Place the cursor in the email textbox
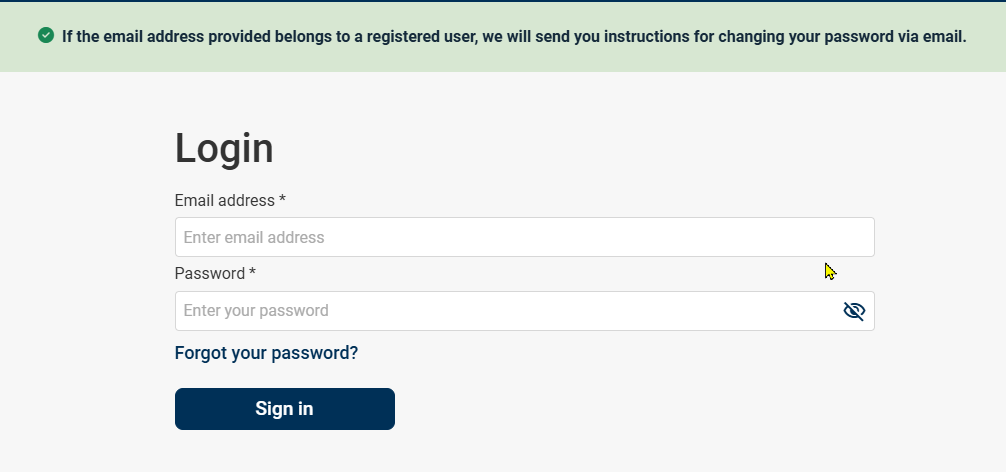Viewport: 1006px width, 472px height. (x=524, y=237)
